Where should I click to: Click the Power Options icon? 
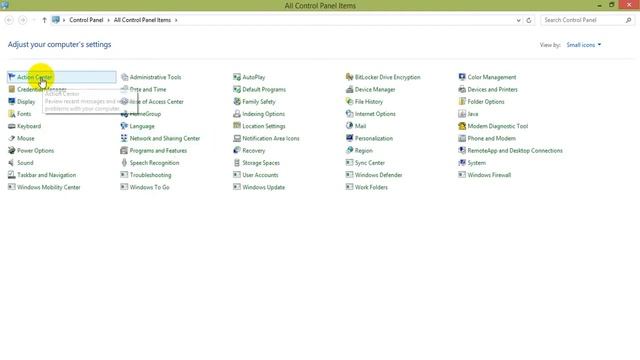[12, 151]
